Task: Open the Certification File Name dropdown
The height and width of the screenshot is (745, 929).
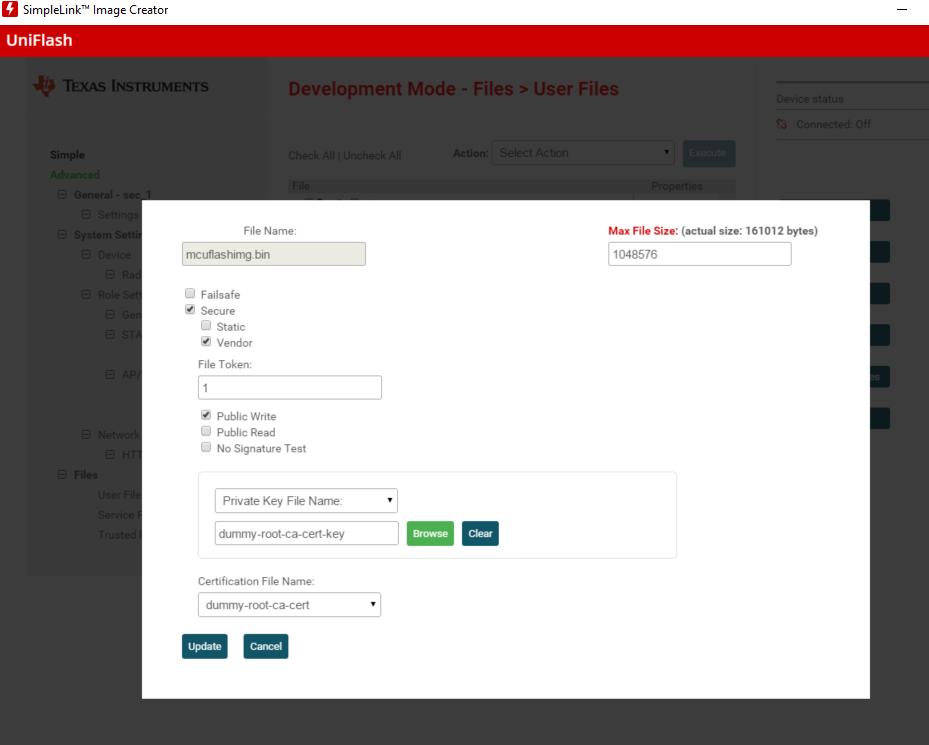Action: tap(289, 605)
